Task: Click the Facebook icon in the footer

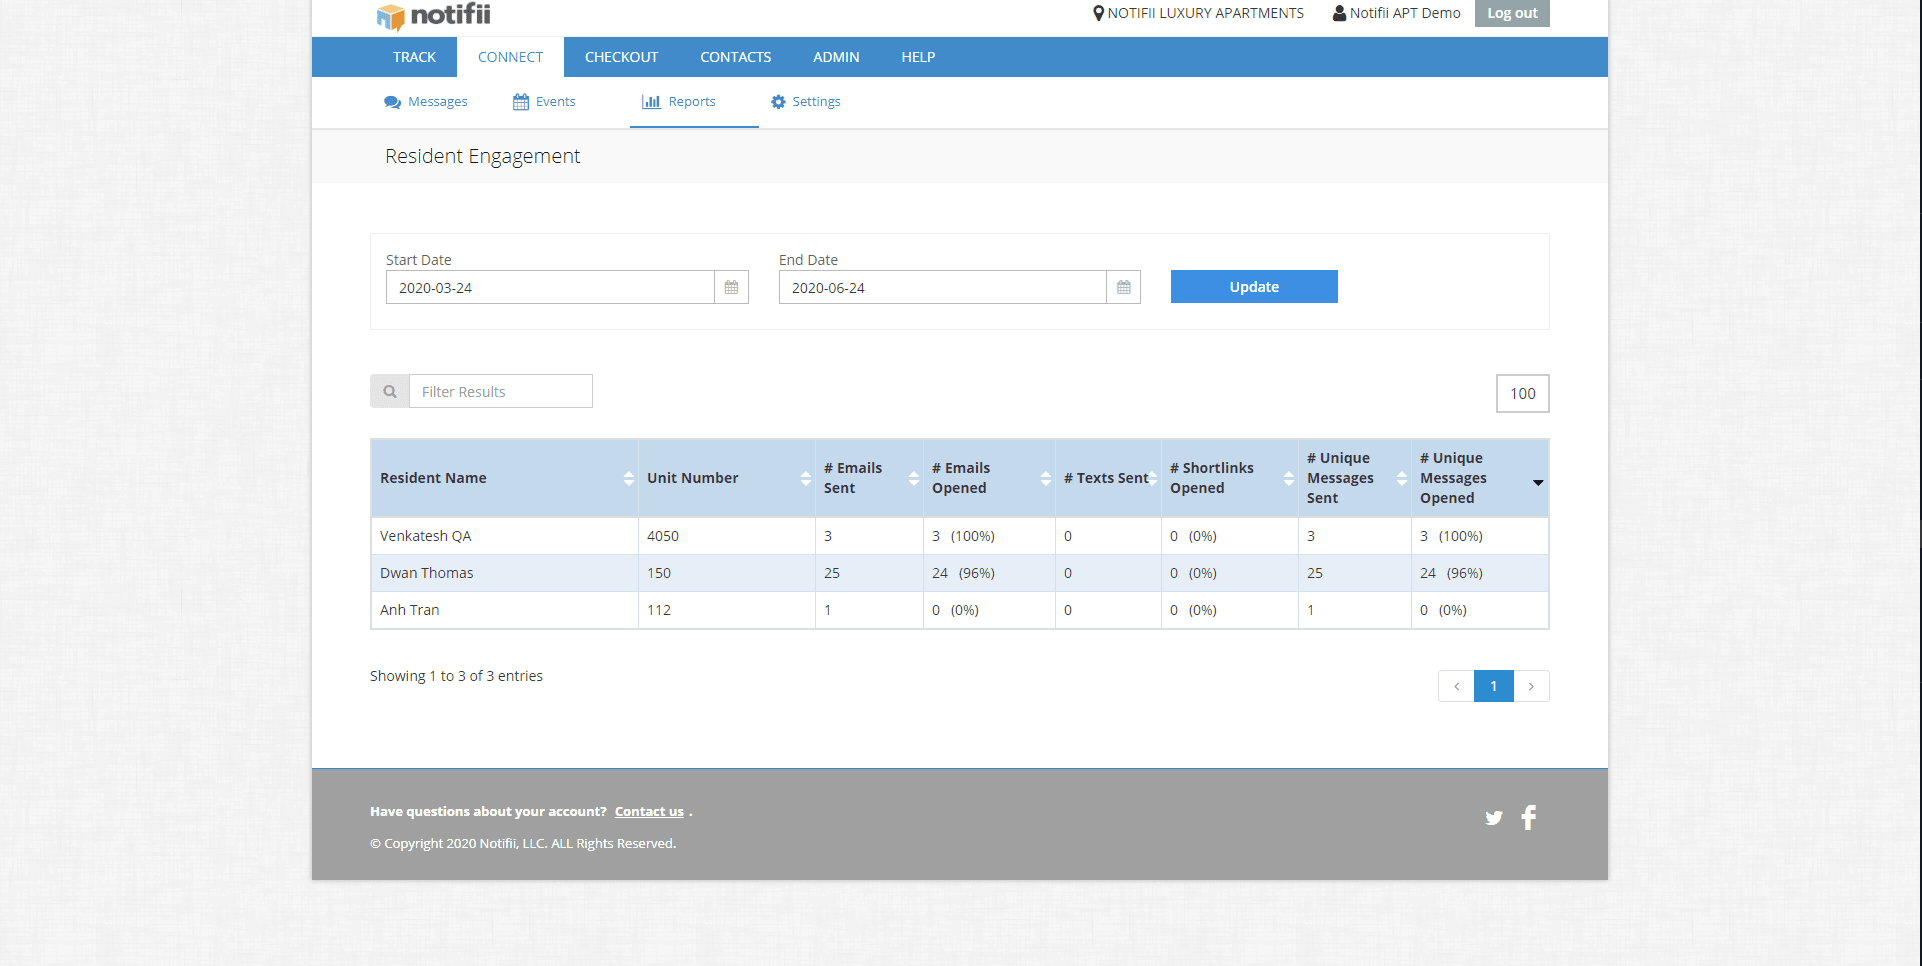Action: tap(1528, 817)
